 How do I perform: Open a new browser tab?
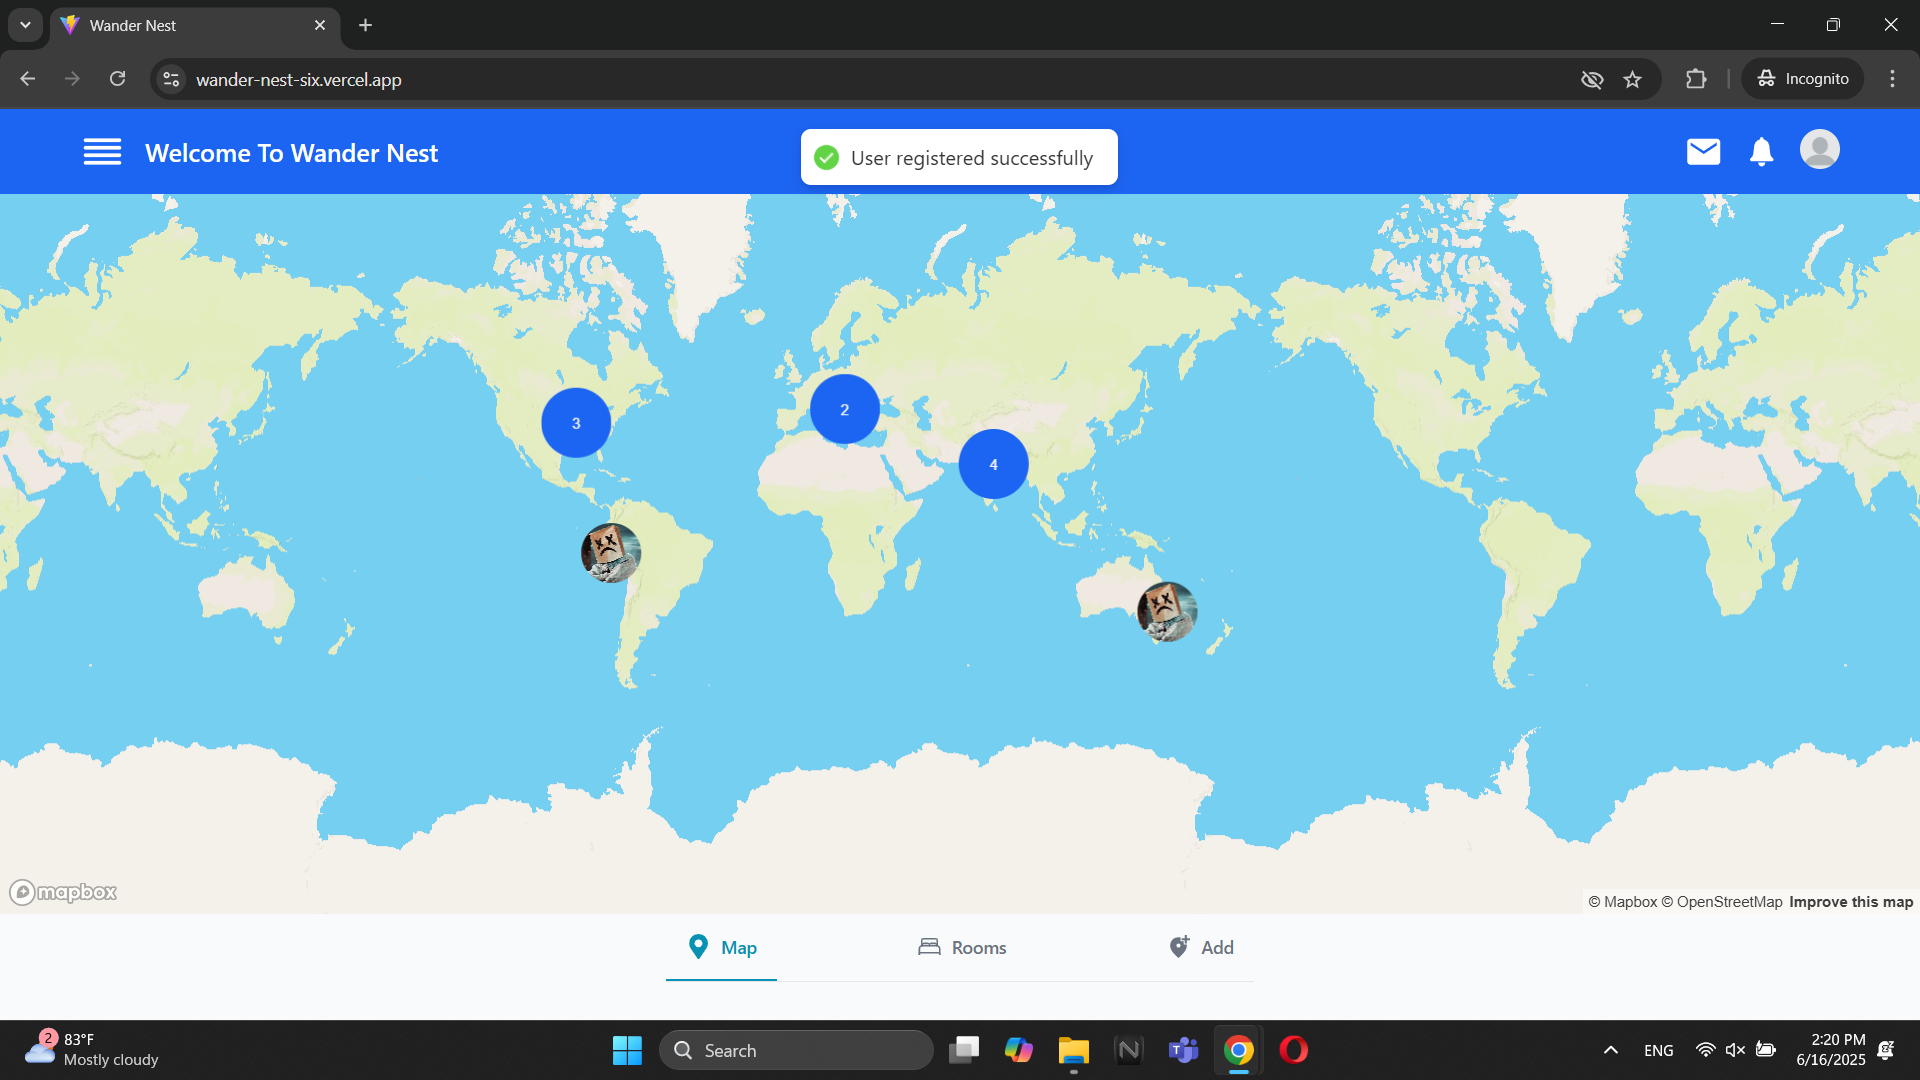click(x=366, y=25)
